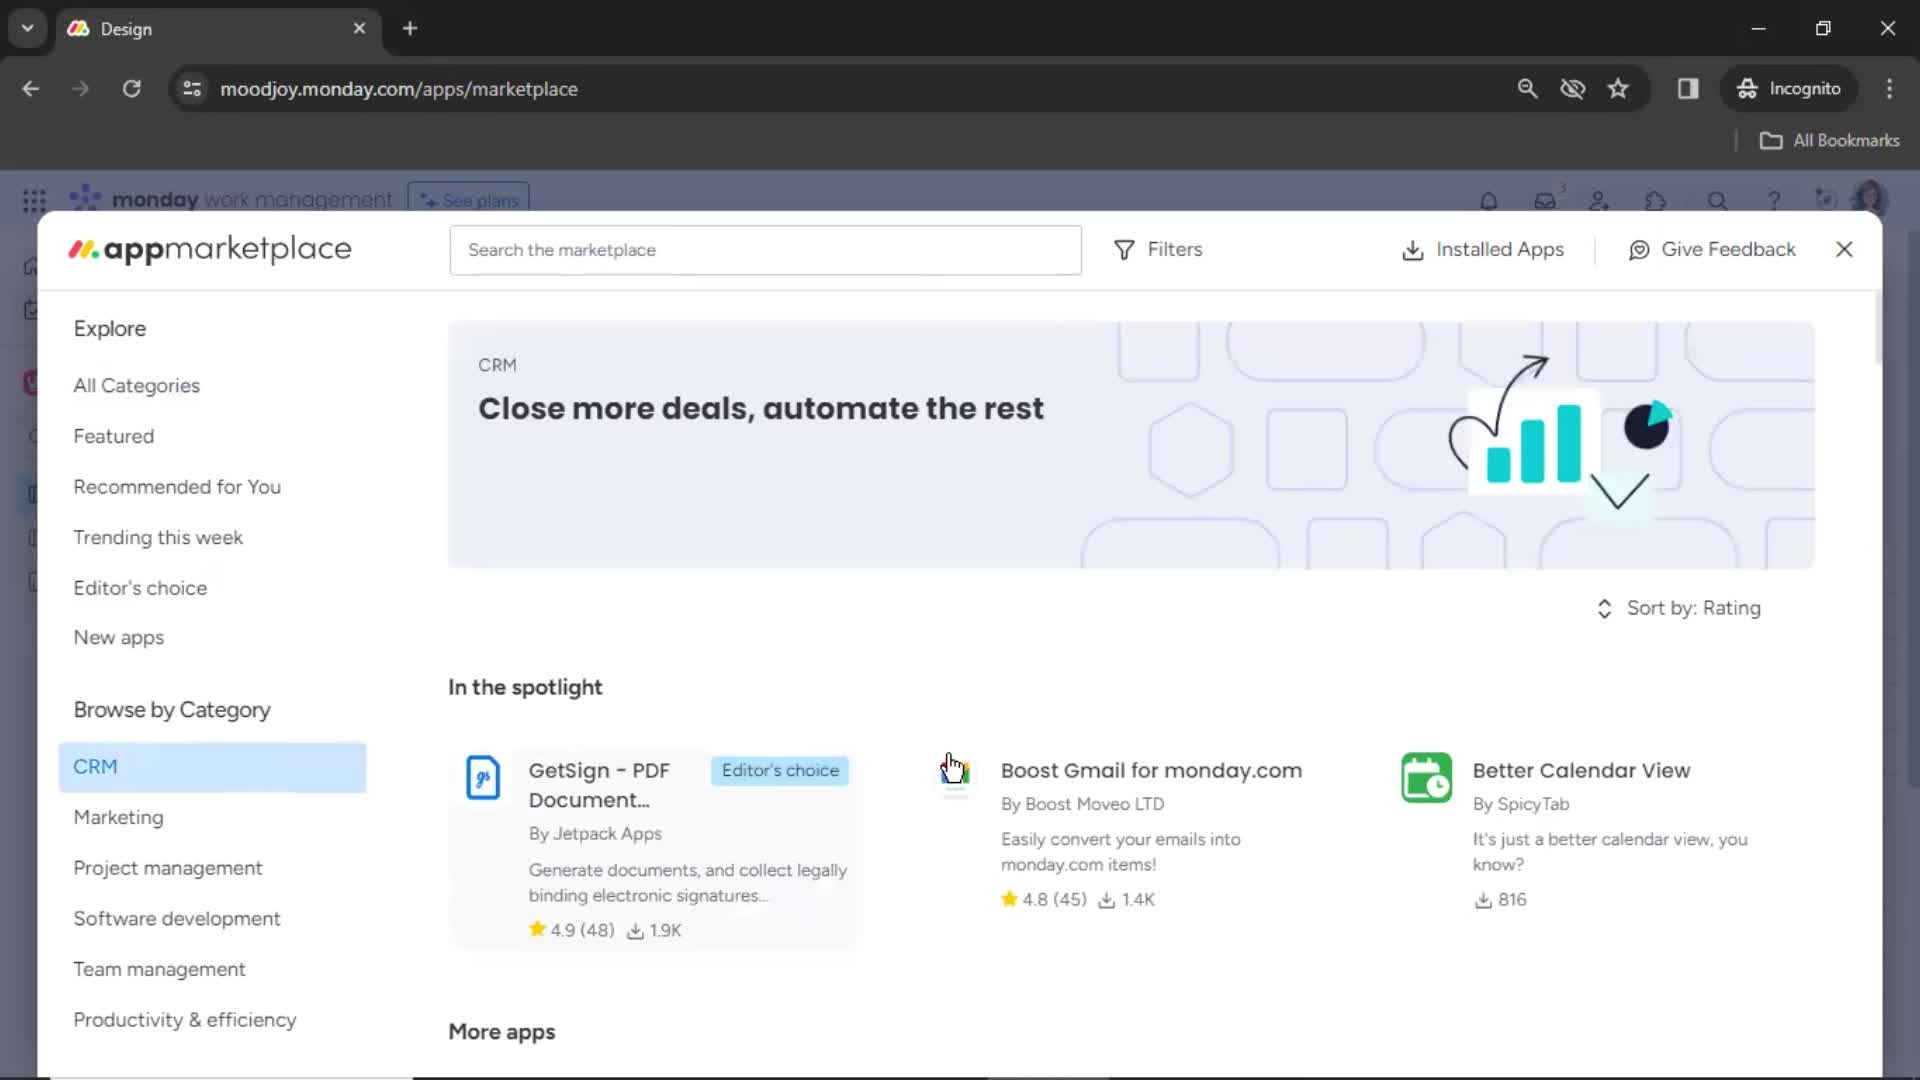Click the Boost Gmail 4.8 (45) rating
The width and height of the screenshot is (1920, 1080).
pos(1044,899)
